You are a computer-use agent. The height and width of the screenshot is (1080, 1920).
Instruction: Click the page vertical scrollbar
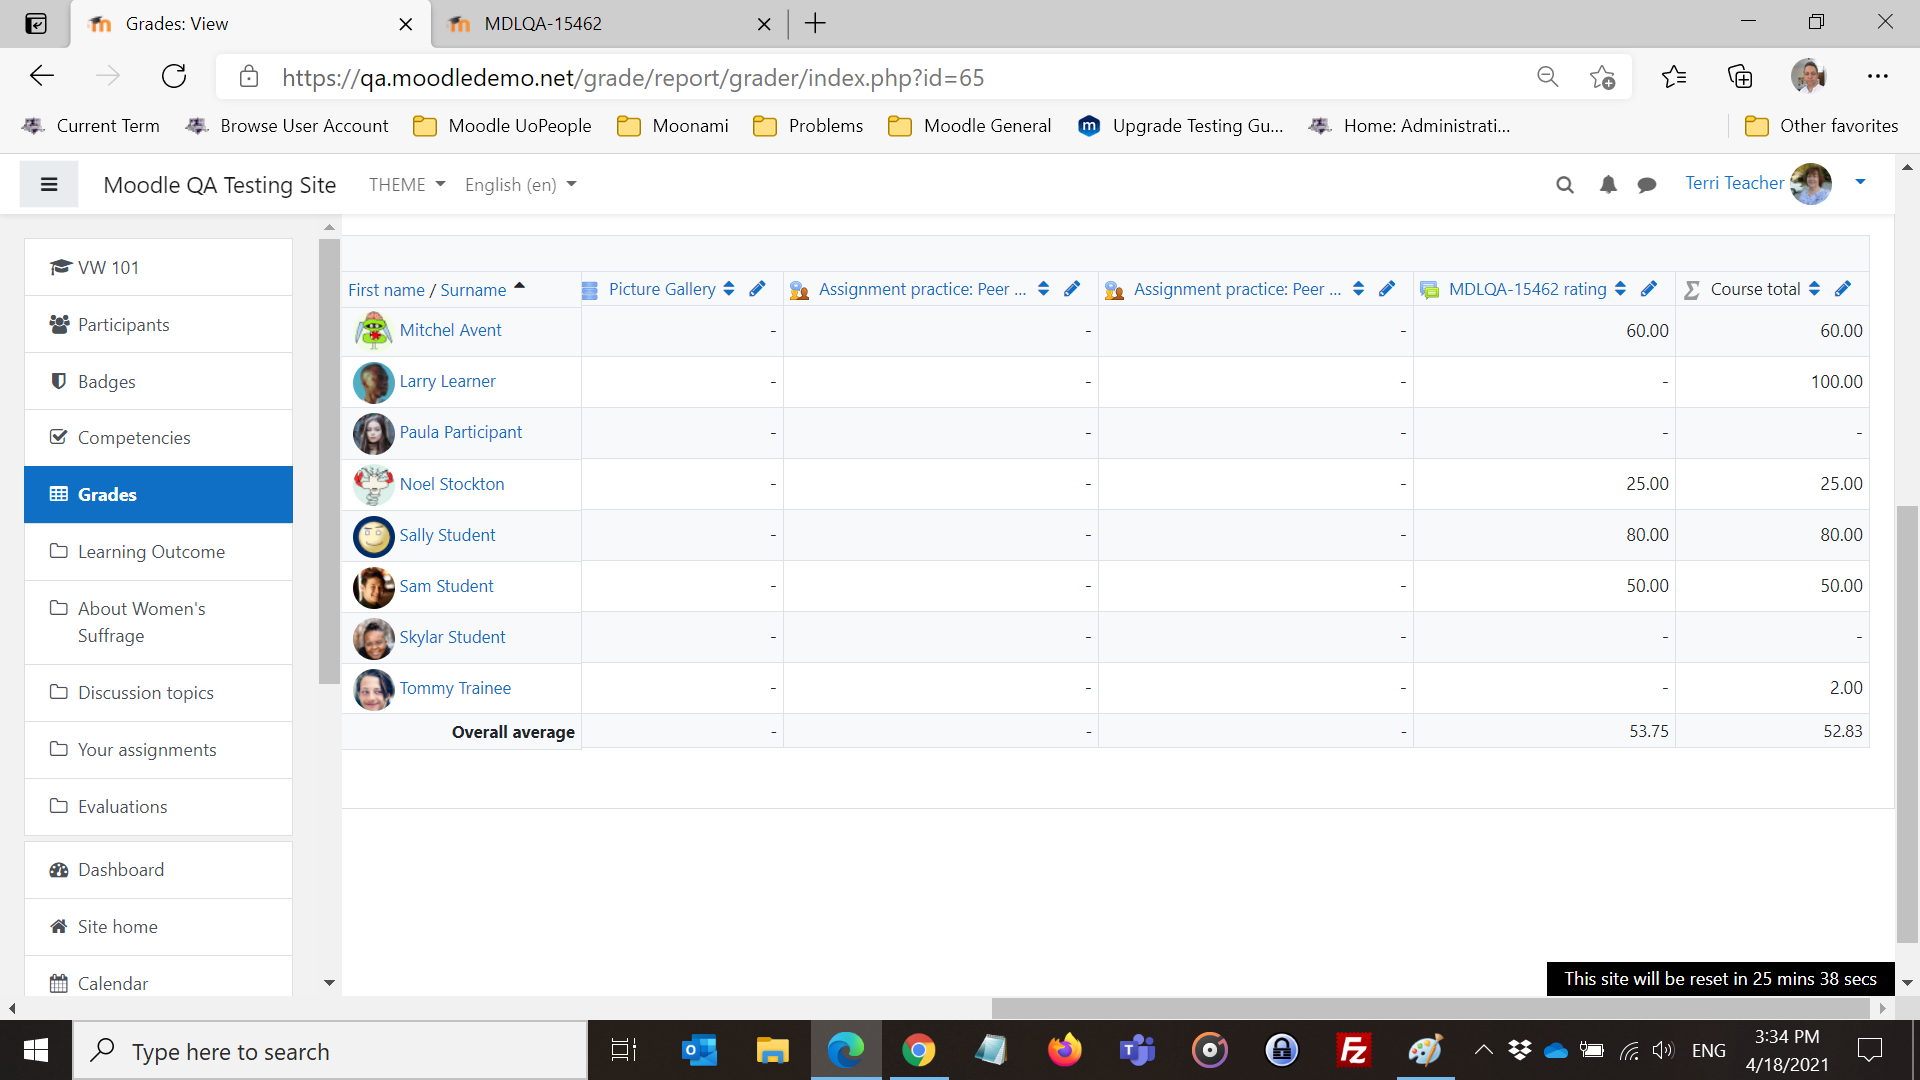(1907, 724)
